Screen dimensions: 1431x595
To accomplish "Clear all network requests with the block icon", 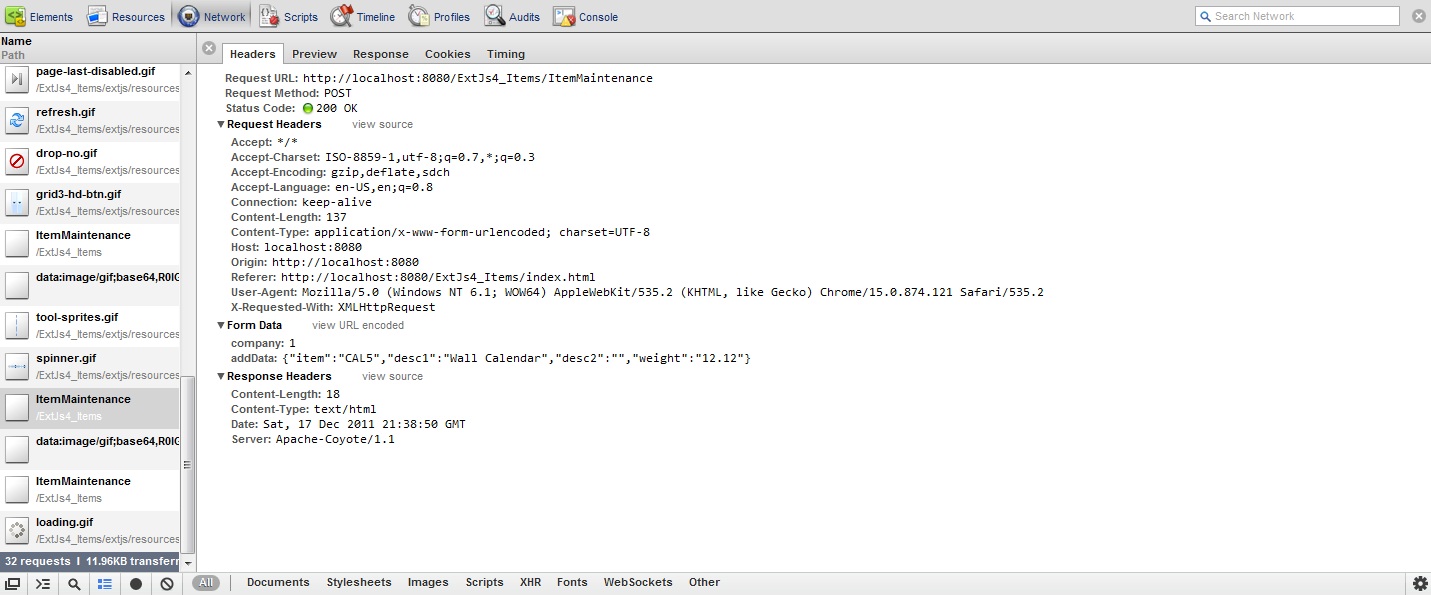I will click(166, 582).
